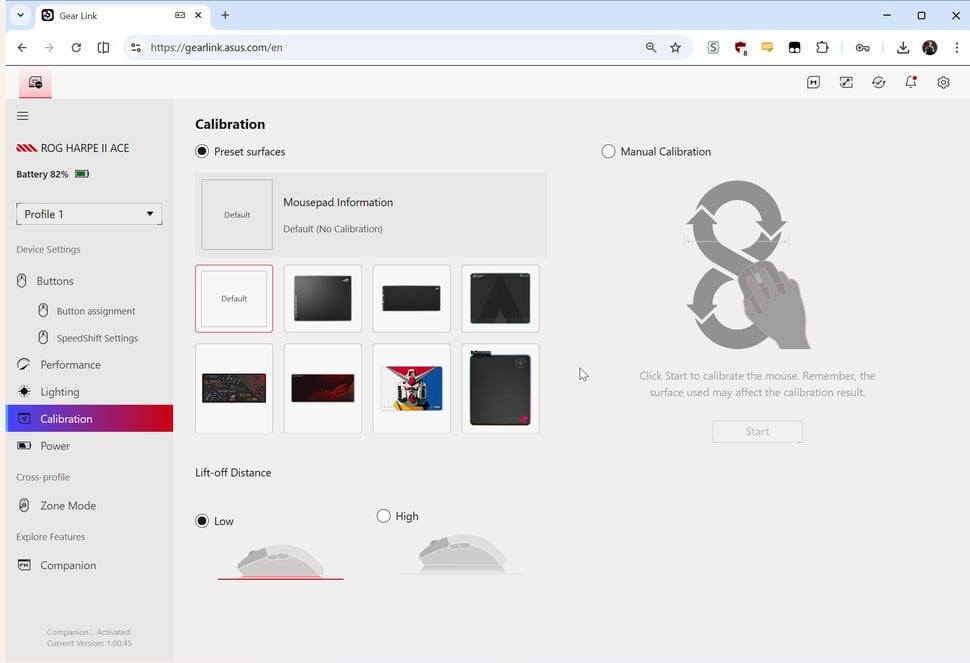Select the Preset surfaces radio button
The height and width of the screenshot is (663, 970).
[x=202, y=151]
